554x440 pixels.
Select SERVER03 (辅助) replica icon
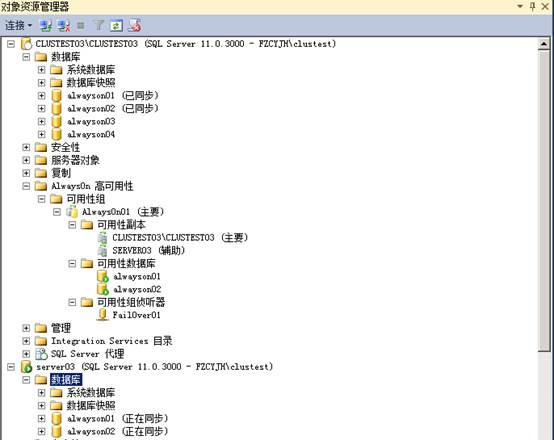click(x=102, y=251)
